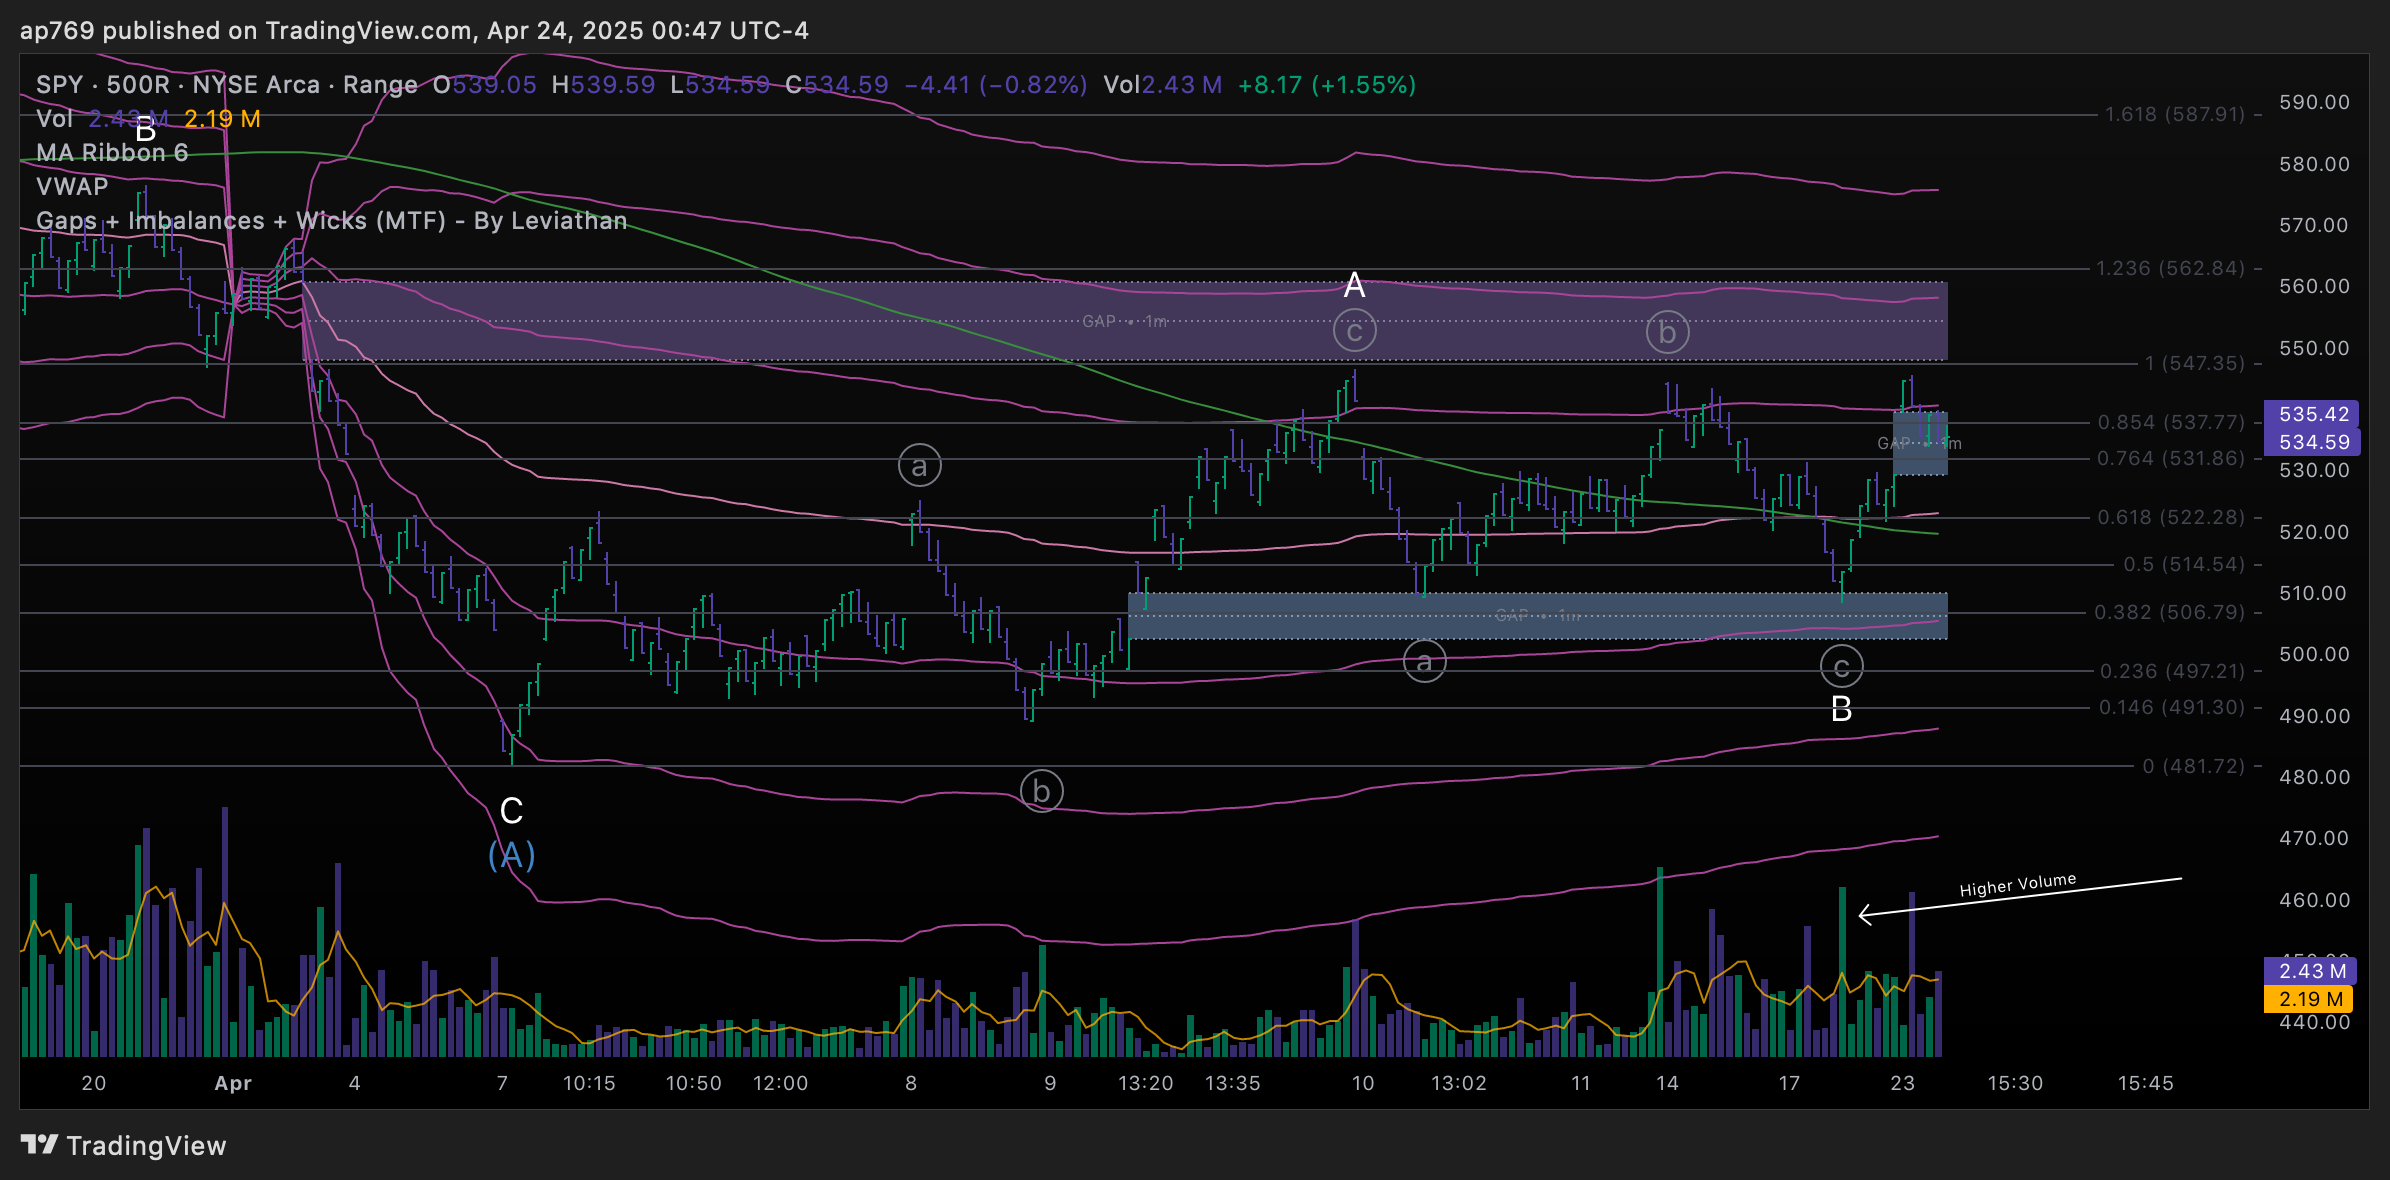Screen dimensions: 2390x1180
Task: Select the 0.146 (491.30) Fibonacci label
Action: tap(2172, 707)
